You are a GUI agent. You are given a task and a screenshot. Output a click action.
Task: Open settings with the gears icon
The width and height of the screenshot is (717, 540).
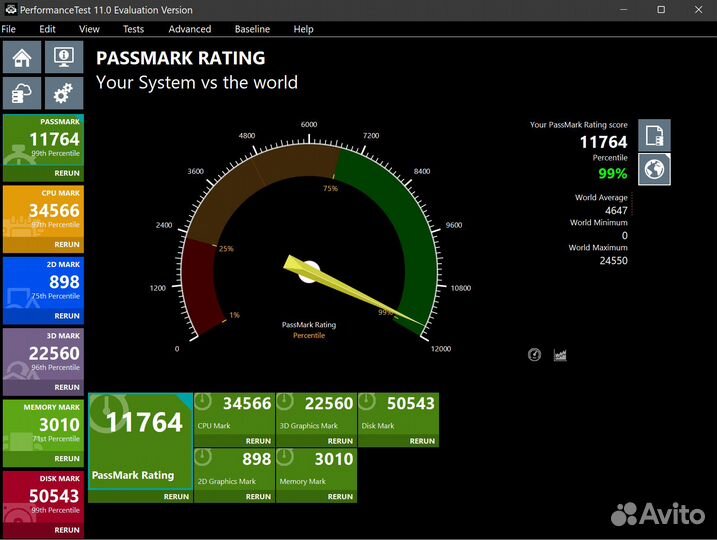pos(64,94)
